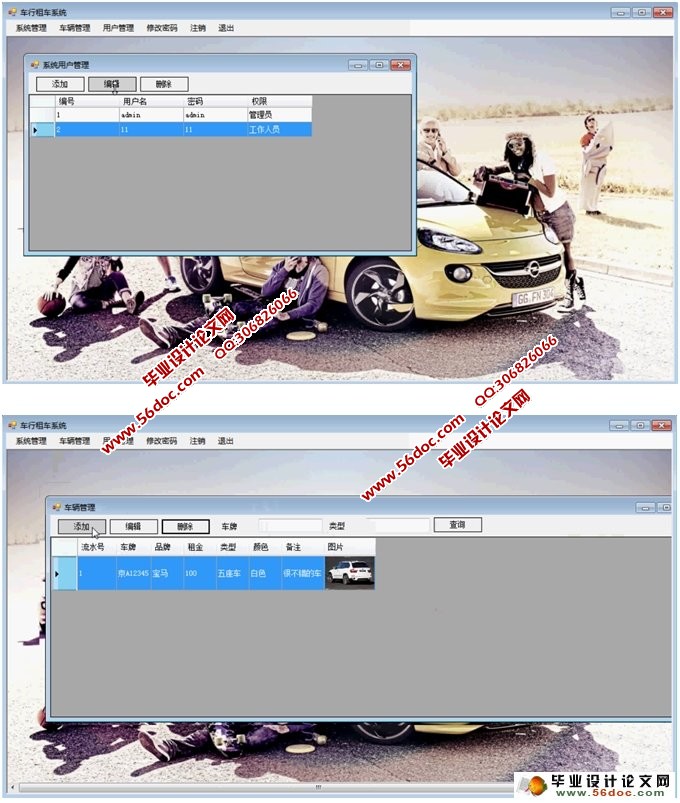Click into the 类型 filter field
This screenshot has width=680, height=803.
click(x=400, y=526)
